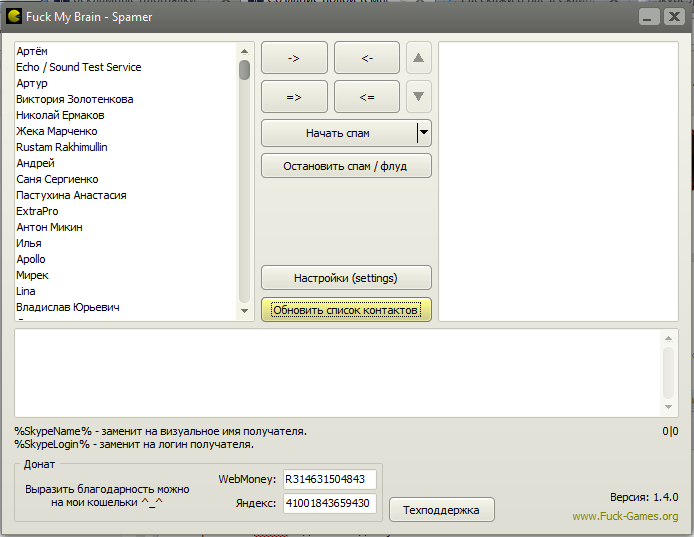The width and height of the screenshot is (694, 537).
Task: Select contact Lina
Action: pos(26,291)
